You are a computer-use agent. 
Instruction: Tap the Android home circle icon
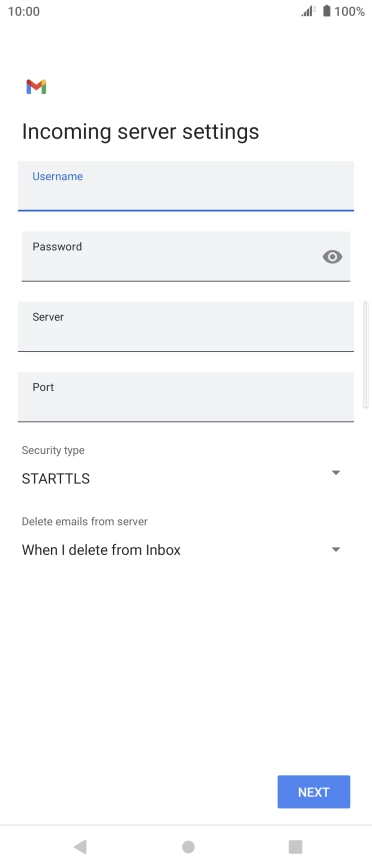pos(188,846)
